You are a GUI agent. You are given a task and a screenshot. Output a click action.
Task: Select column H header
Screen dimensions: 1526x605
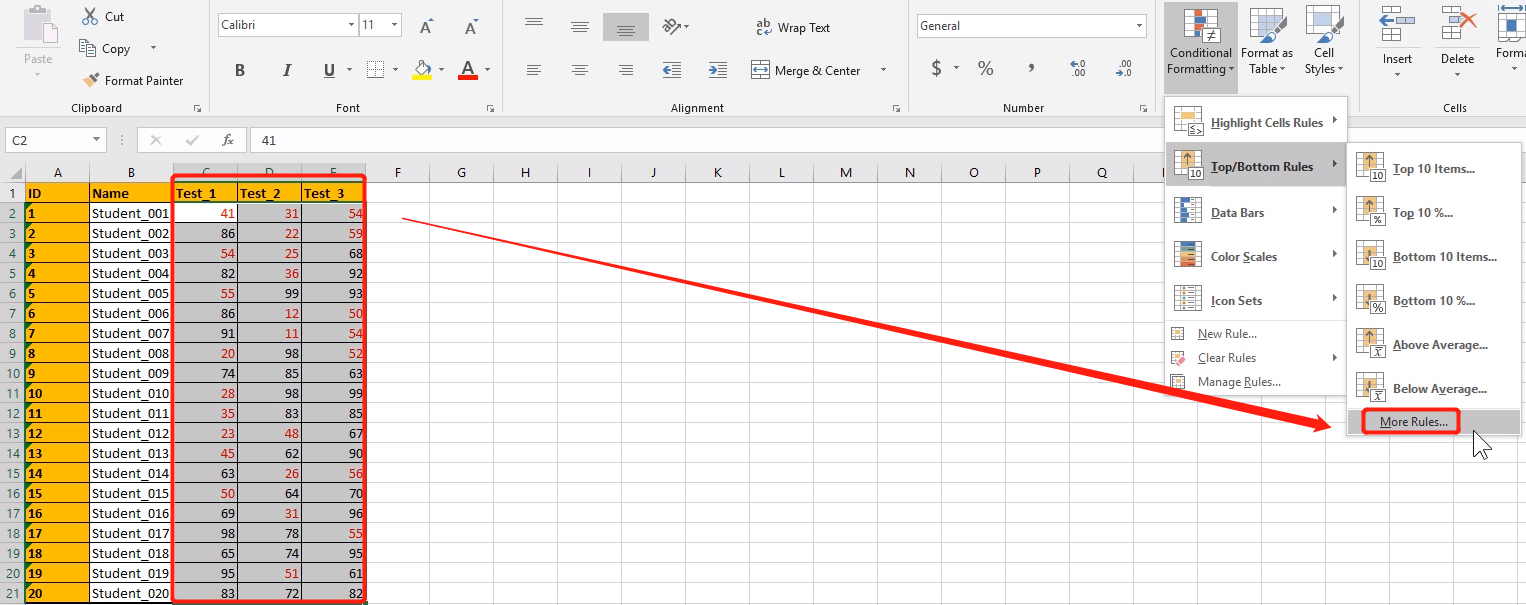click(526, 173)
